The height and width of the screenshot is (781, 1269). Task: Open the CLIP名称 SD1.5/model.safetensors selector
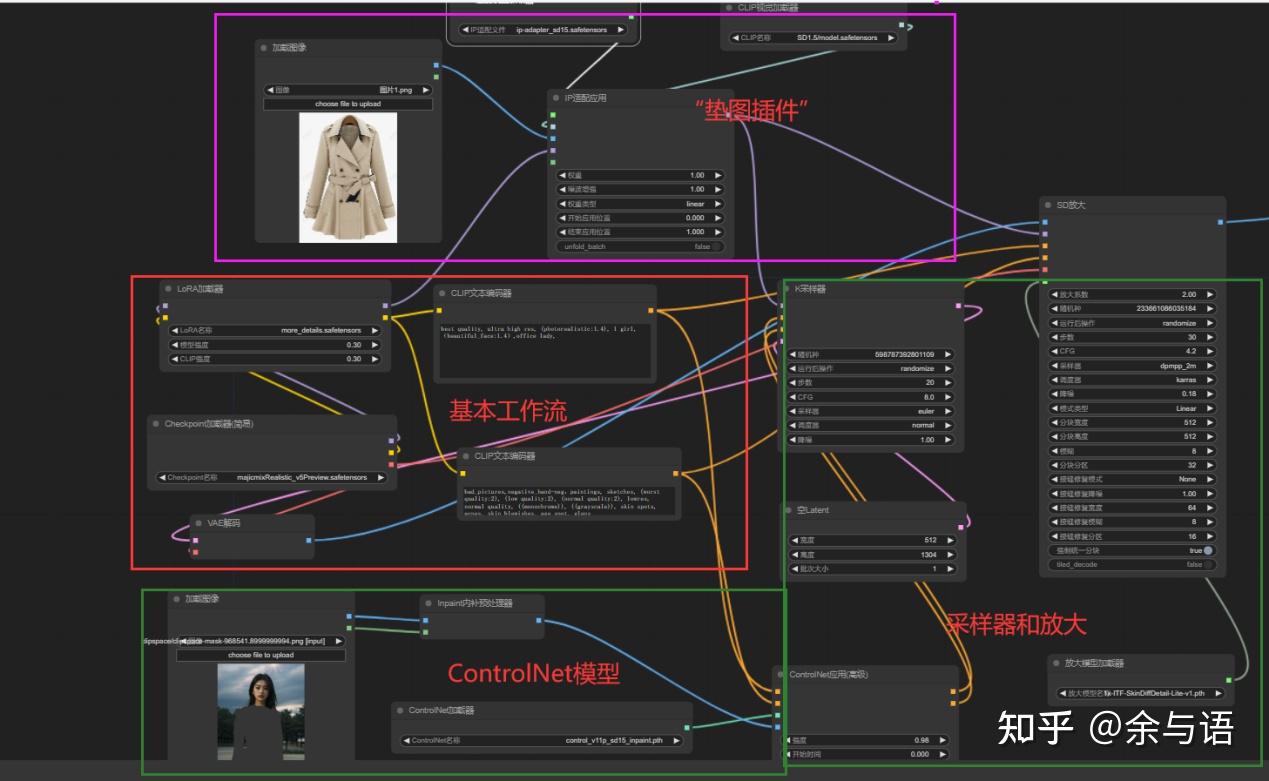pyautogui.click(x=814, y=38)
